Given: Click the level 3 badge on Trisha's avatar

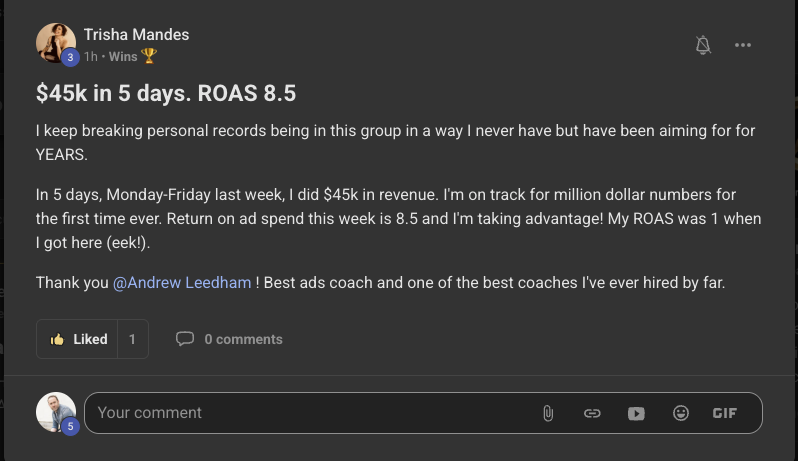Looking at the screenshot, I should point(70,58).
